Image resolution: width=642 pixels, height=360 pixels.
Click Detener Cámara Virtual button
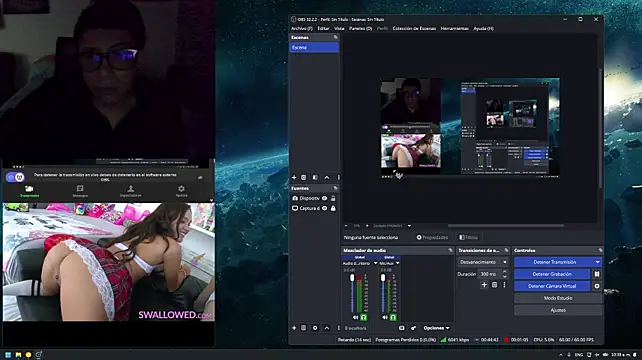pos(552,286)
